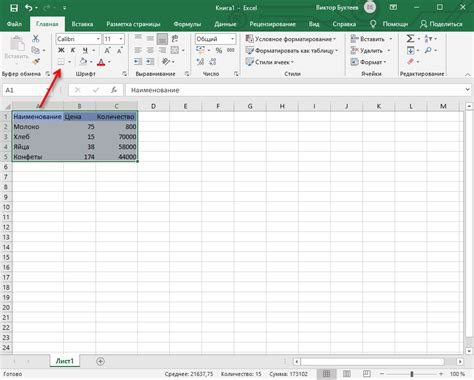Align text right
Image resolution: width=474 pixels, height=380 pixels.
(162, 50)
